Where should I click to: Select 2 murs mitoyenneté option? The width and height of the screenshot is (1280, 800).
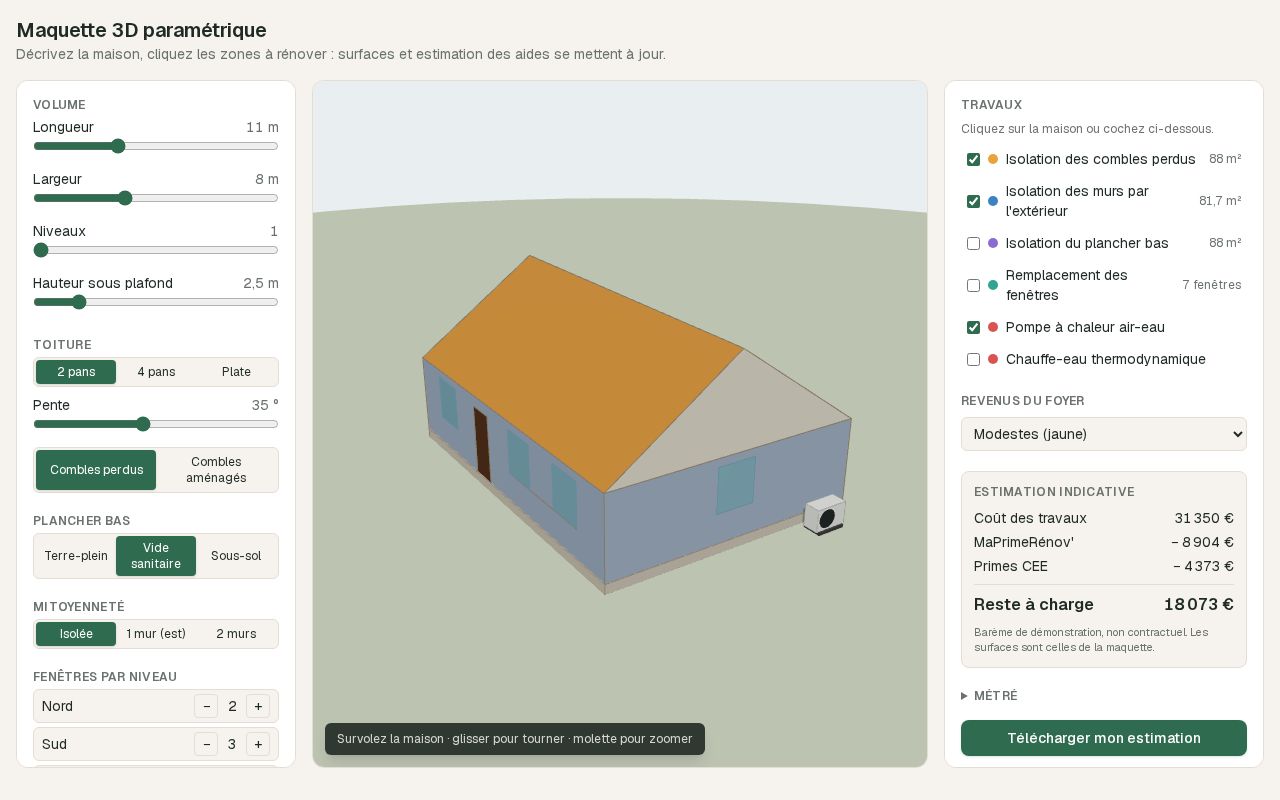[x=236, y=634]
